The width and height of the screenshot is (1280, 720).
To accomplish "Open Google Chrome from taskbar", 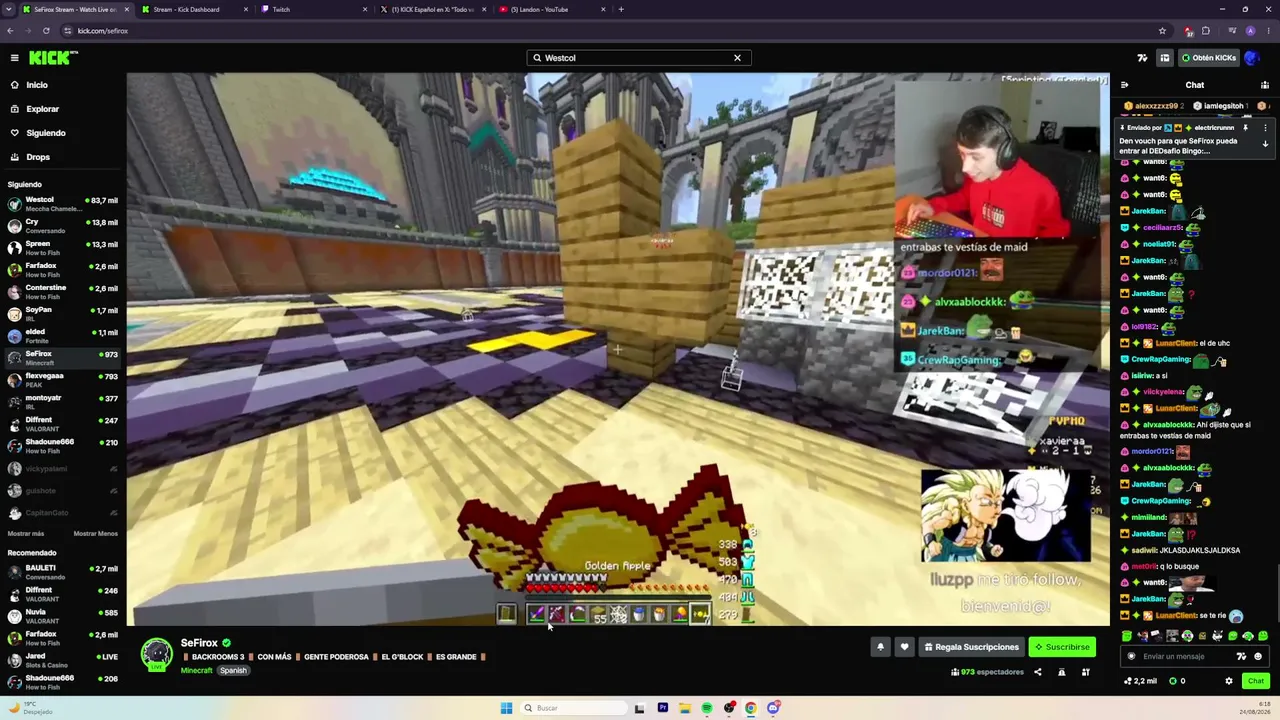I will [x=751, y=708].
